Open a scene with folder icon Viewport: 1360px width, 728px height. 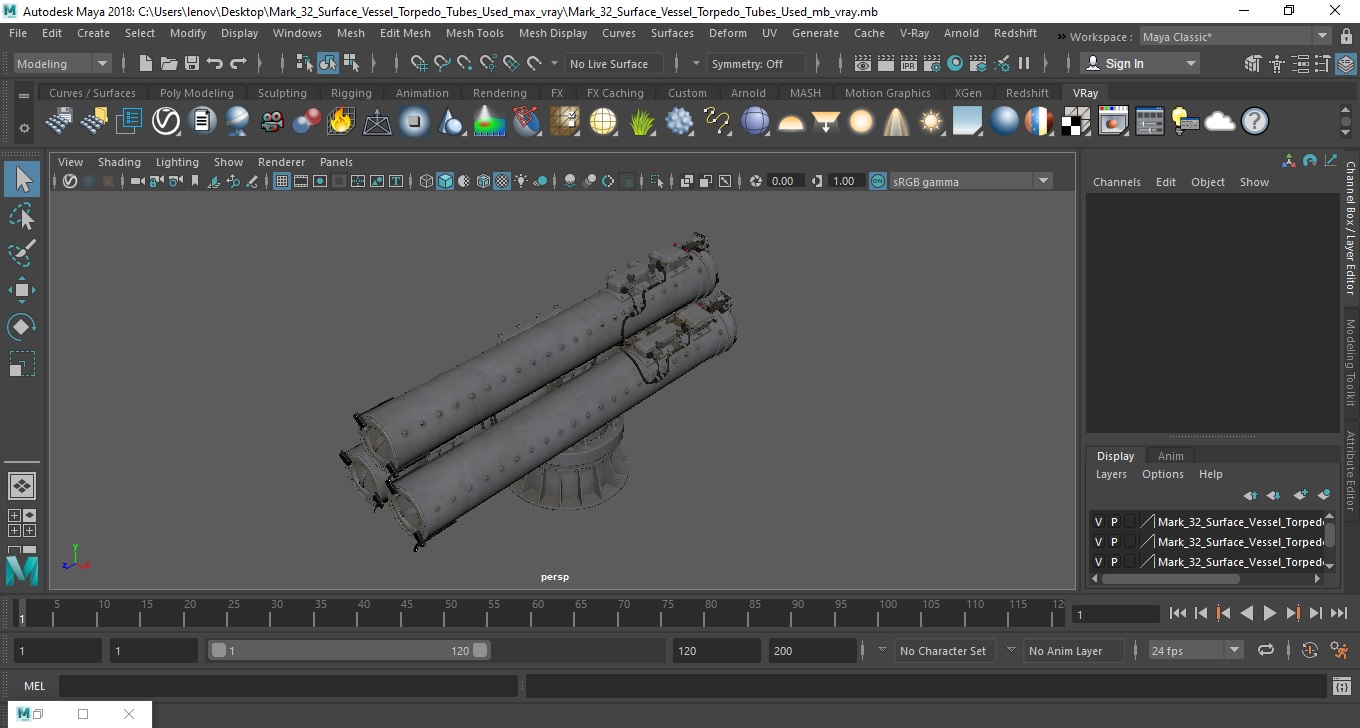(x=169, y=63)
